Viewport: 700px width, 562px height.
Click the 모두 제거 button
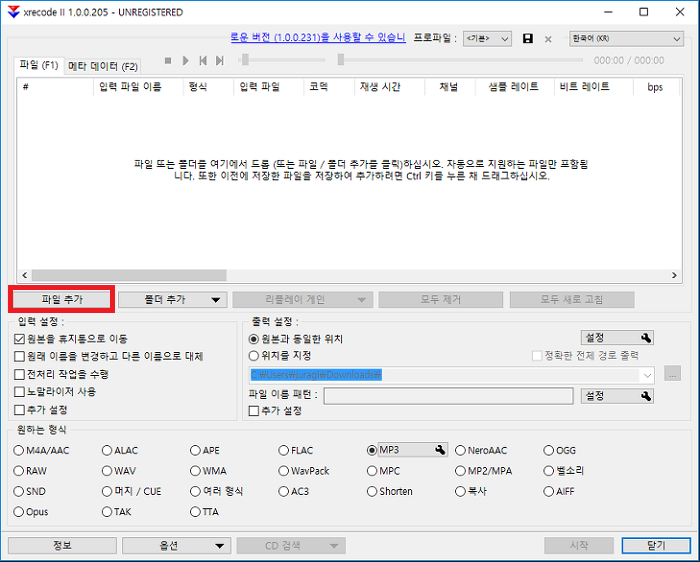tap(441, 300)
